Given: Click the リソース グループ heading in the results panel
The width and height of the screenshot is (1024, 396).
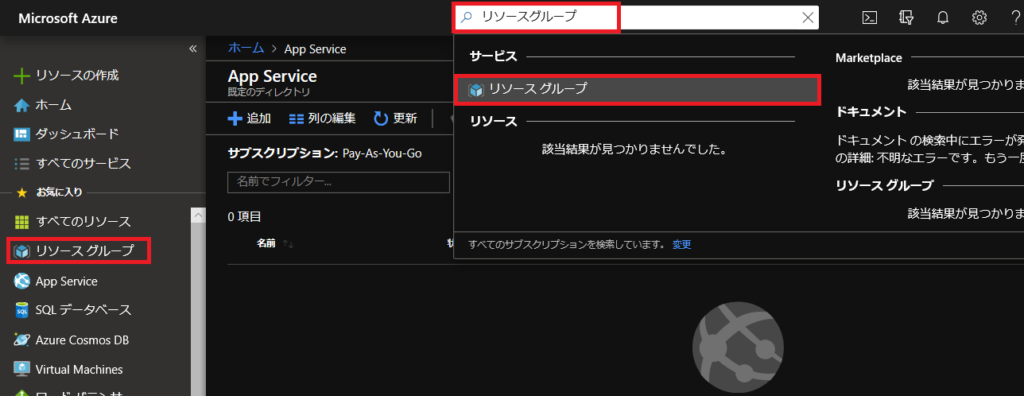Looking at the screenshot, I should click(885, 186).
